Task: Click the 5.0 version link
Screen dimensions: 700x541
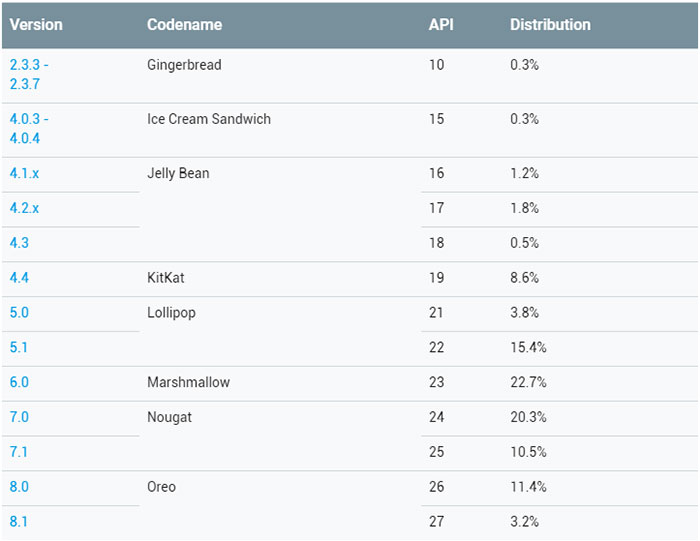Action: (19, 313)
